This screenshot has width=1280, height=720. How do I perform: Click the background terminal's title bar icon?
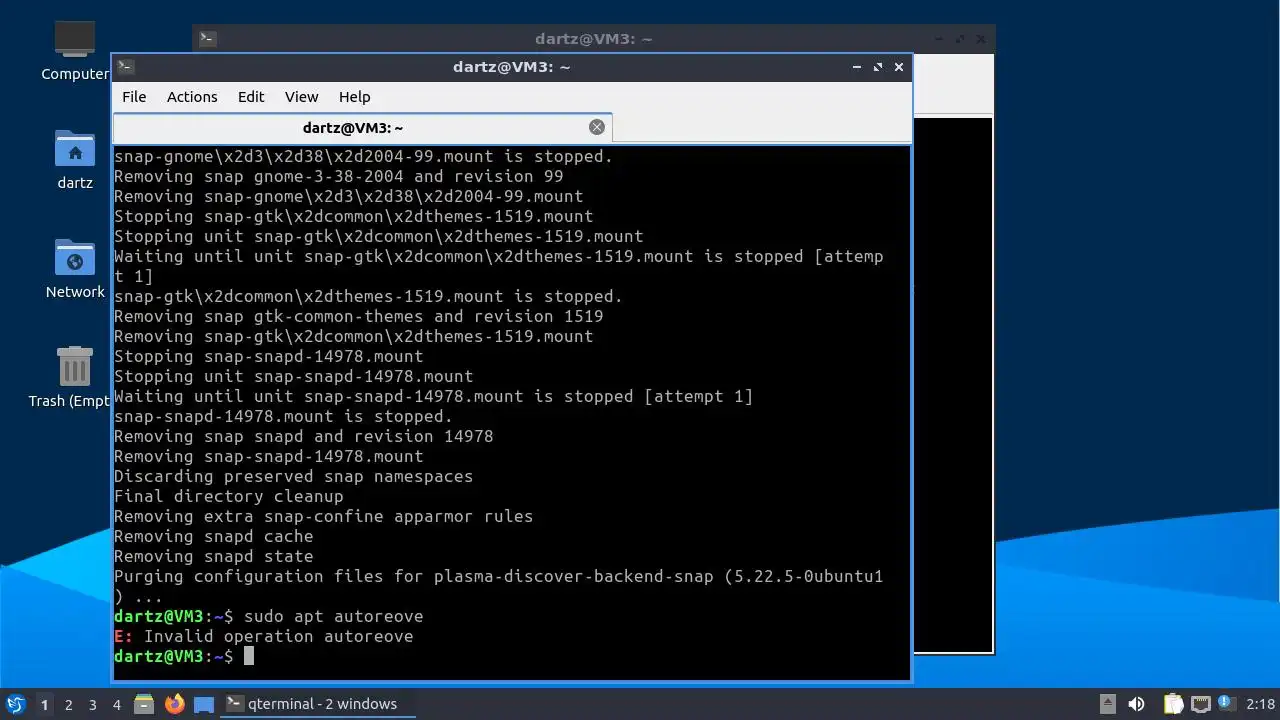[207, 39]
